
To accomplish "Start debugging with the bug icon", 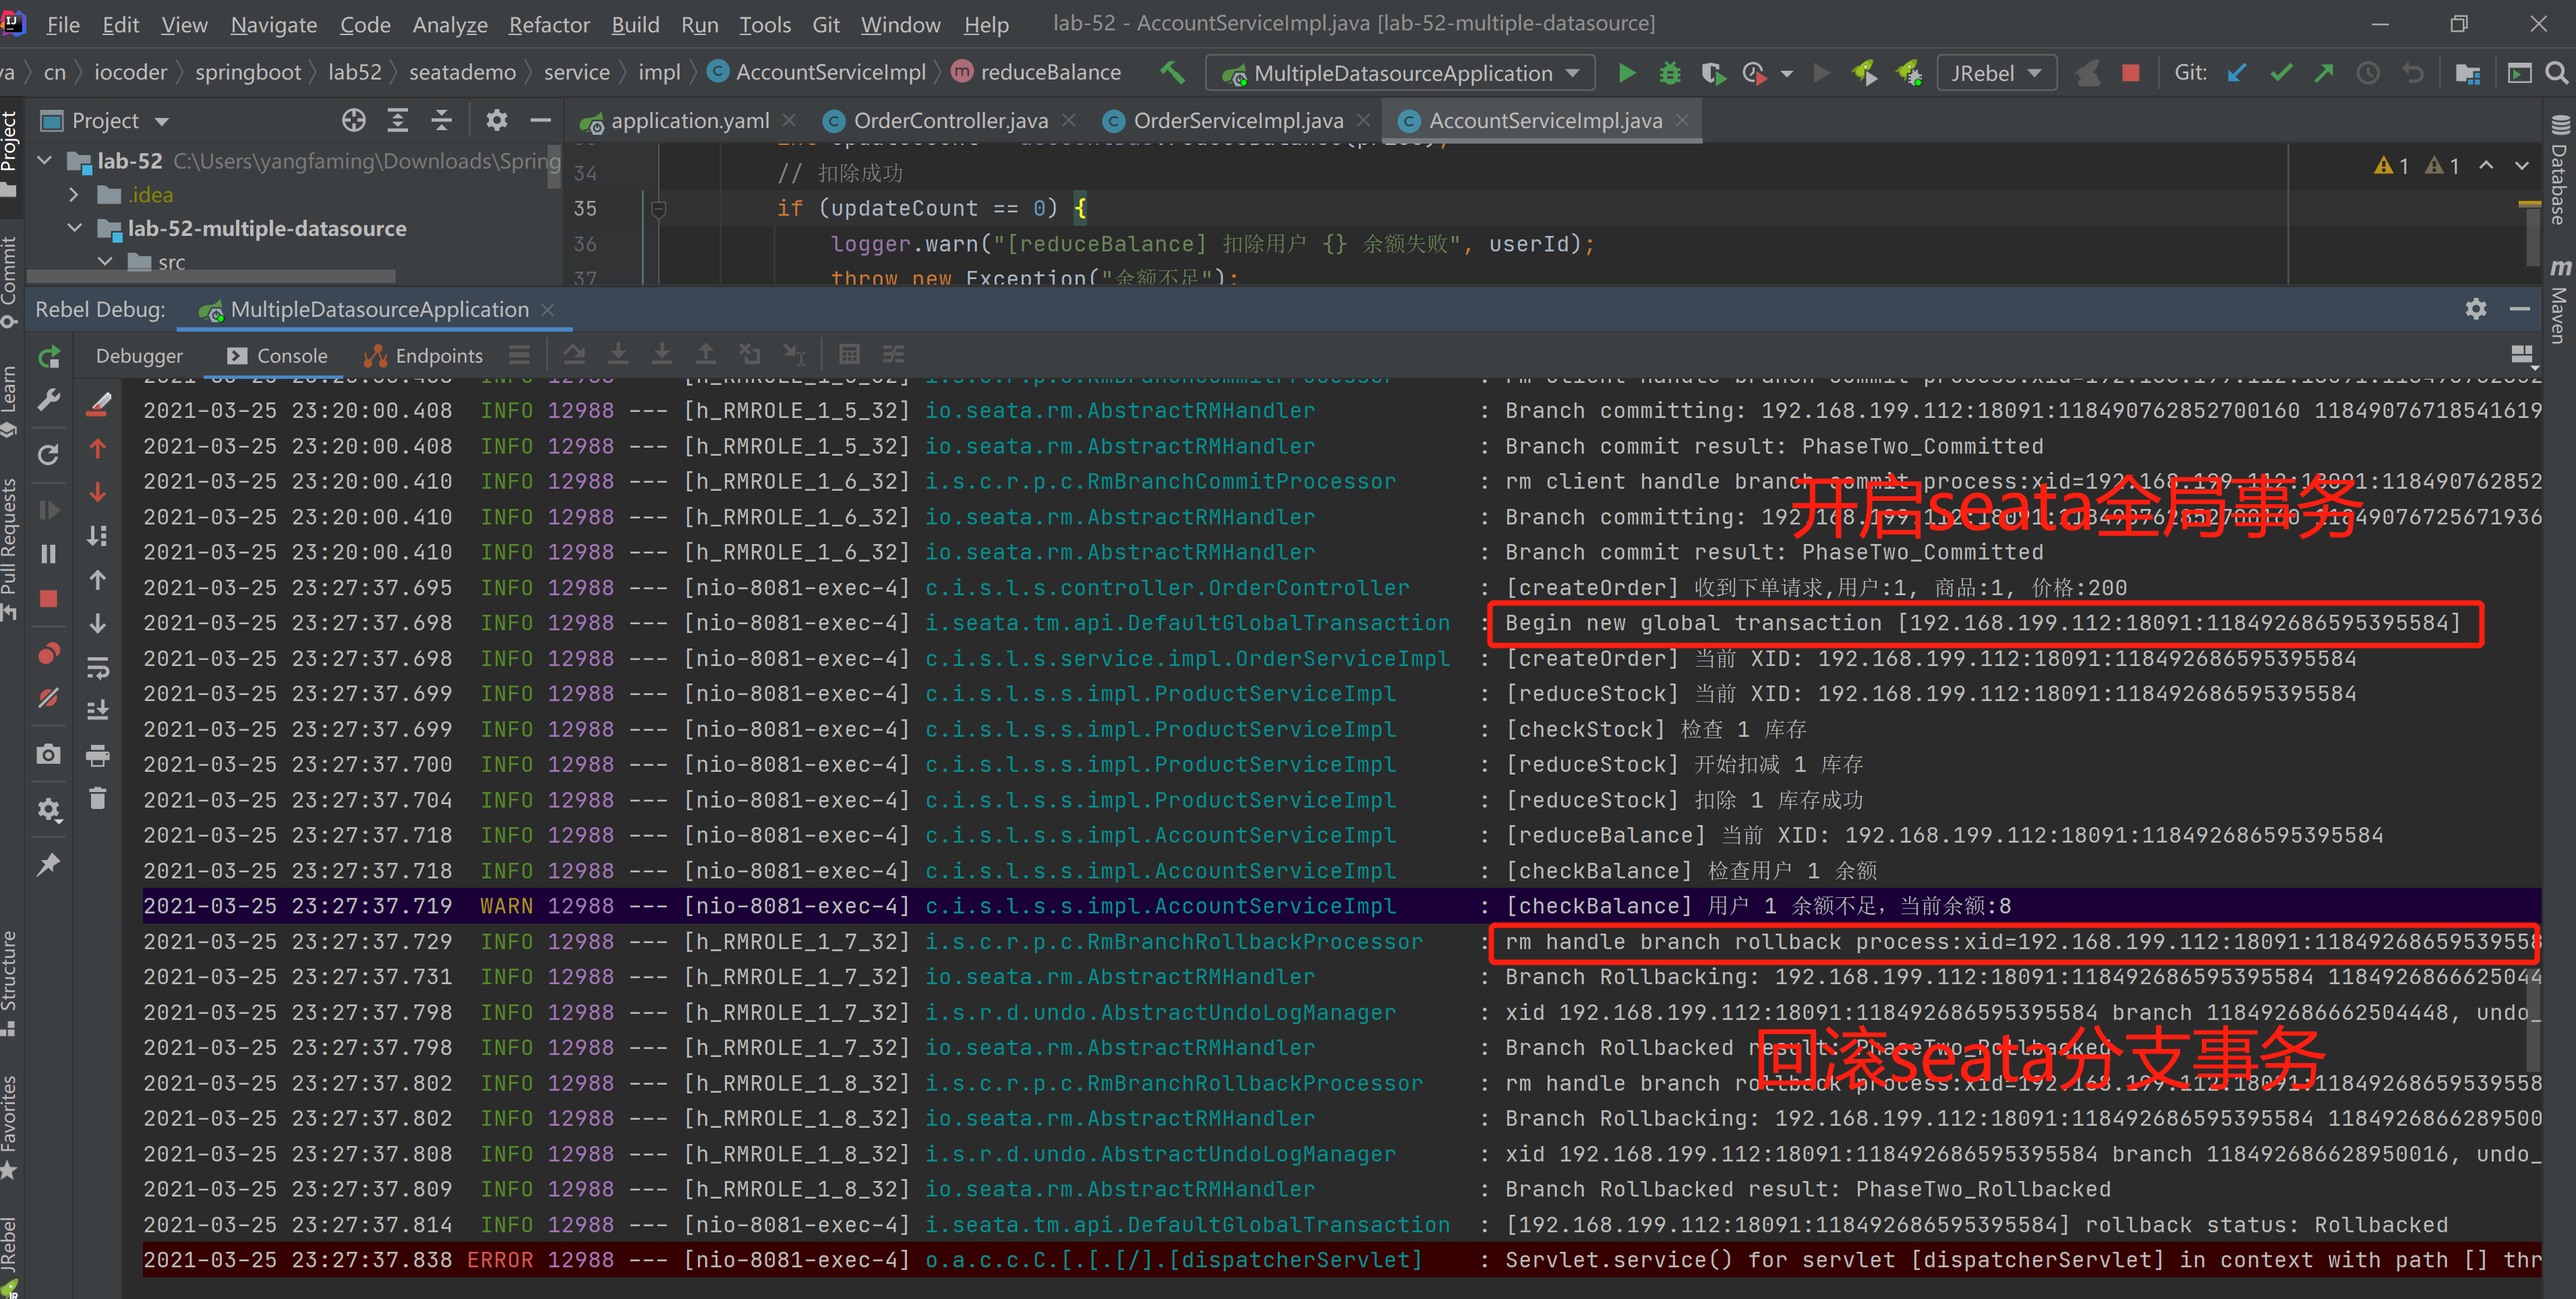I will (1669, 72).
